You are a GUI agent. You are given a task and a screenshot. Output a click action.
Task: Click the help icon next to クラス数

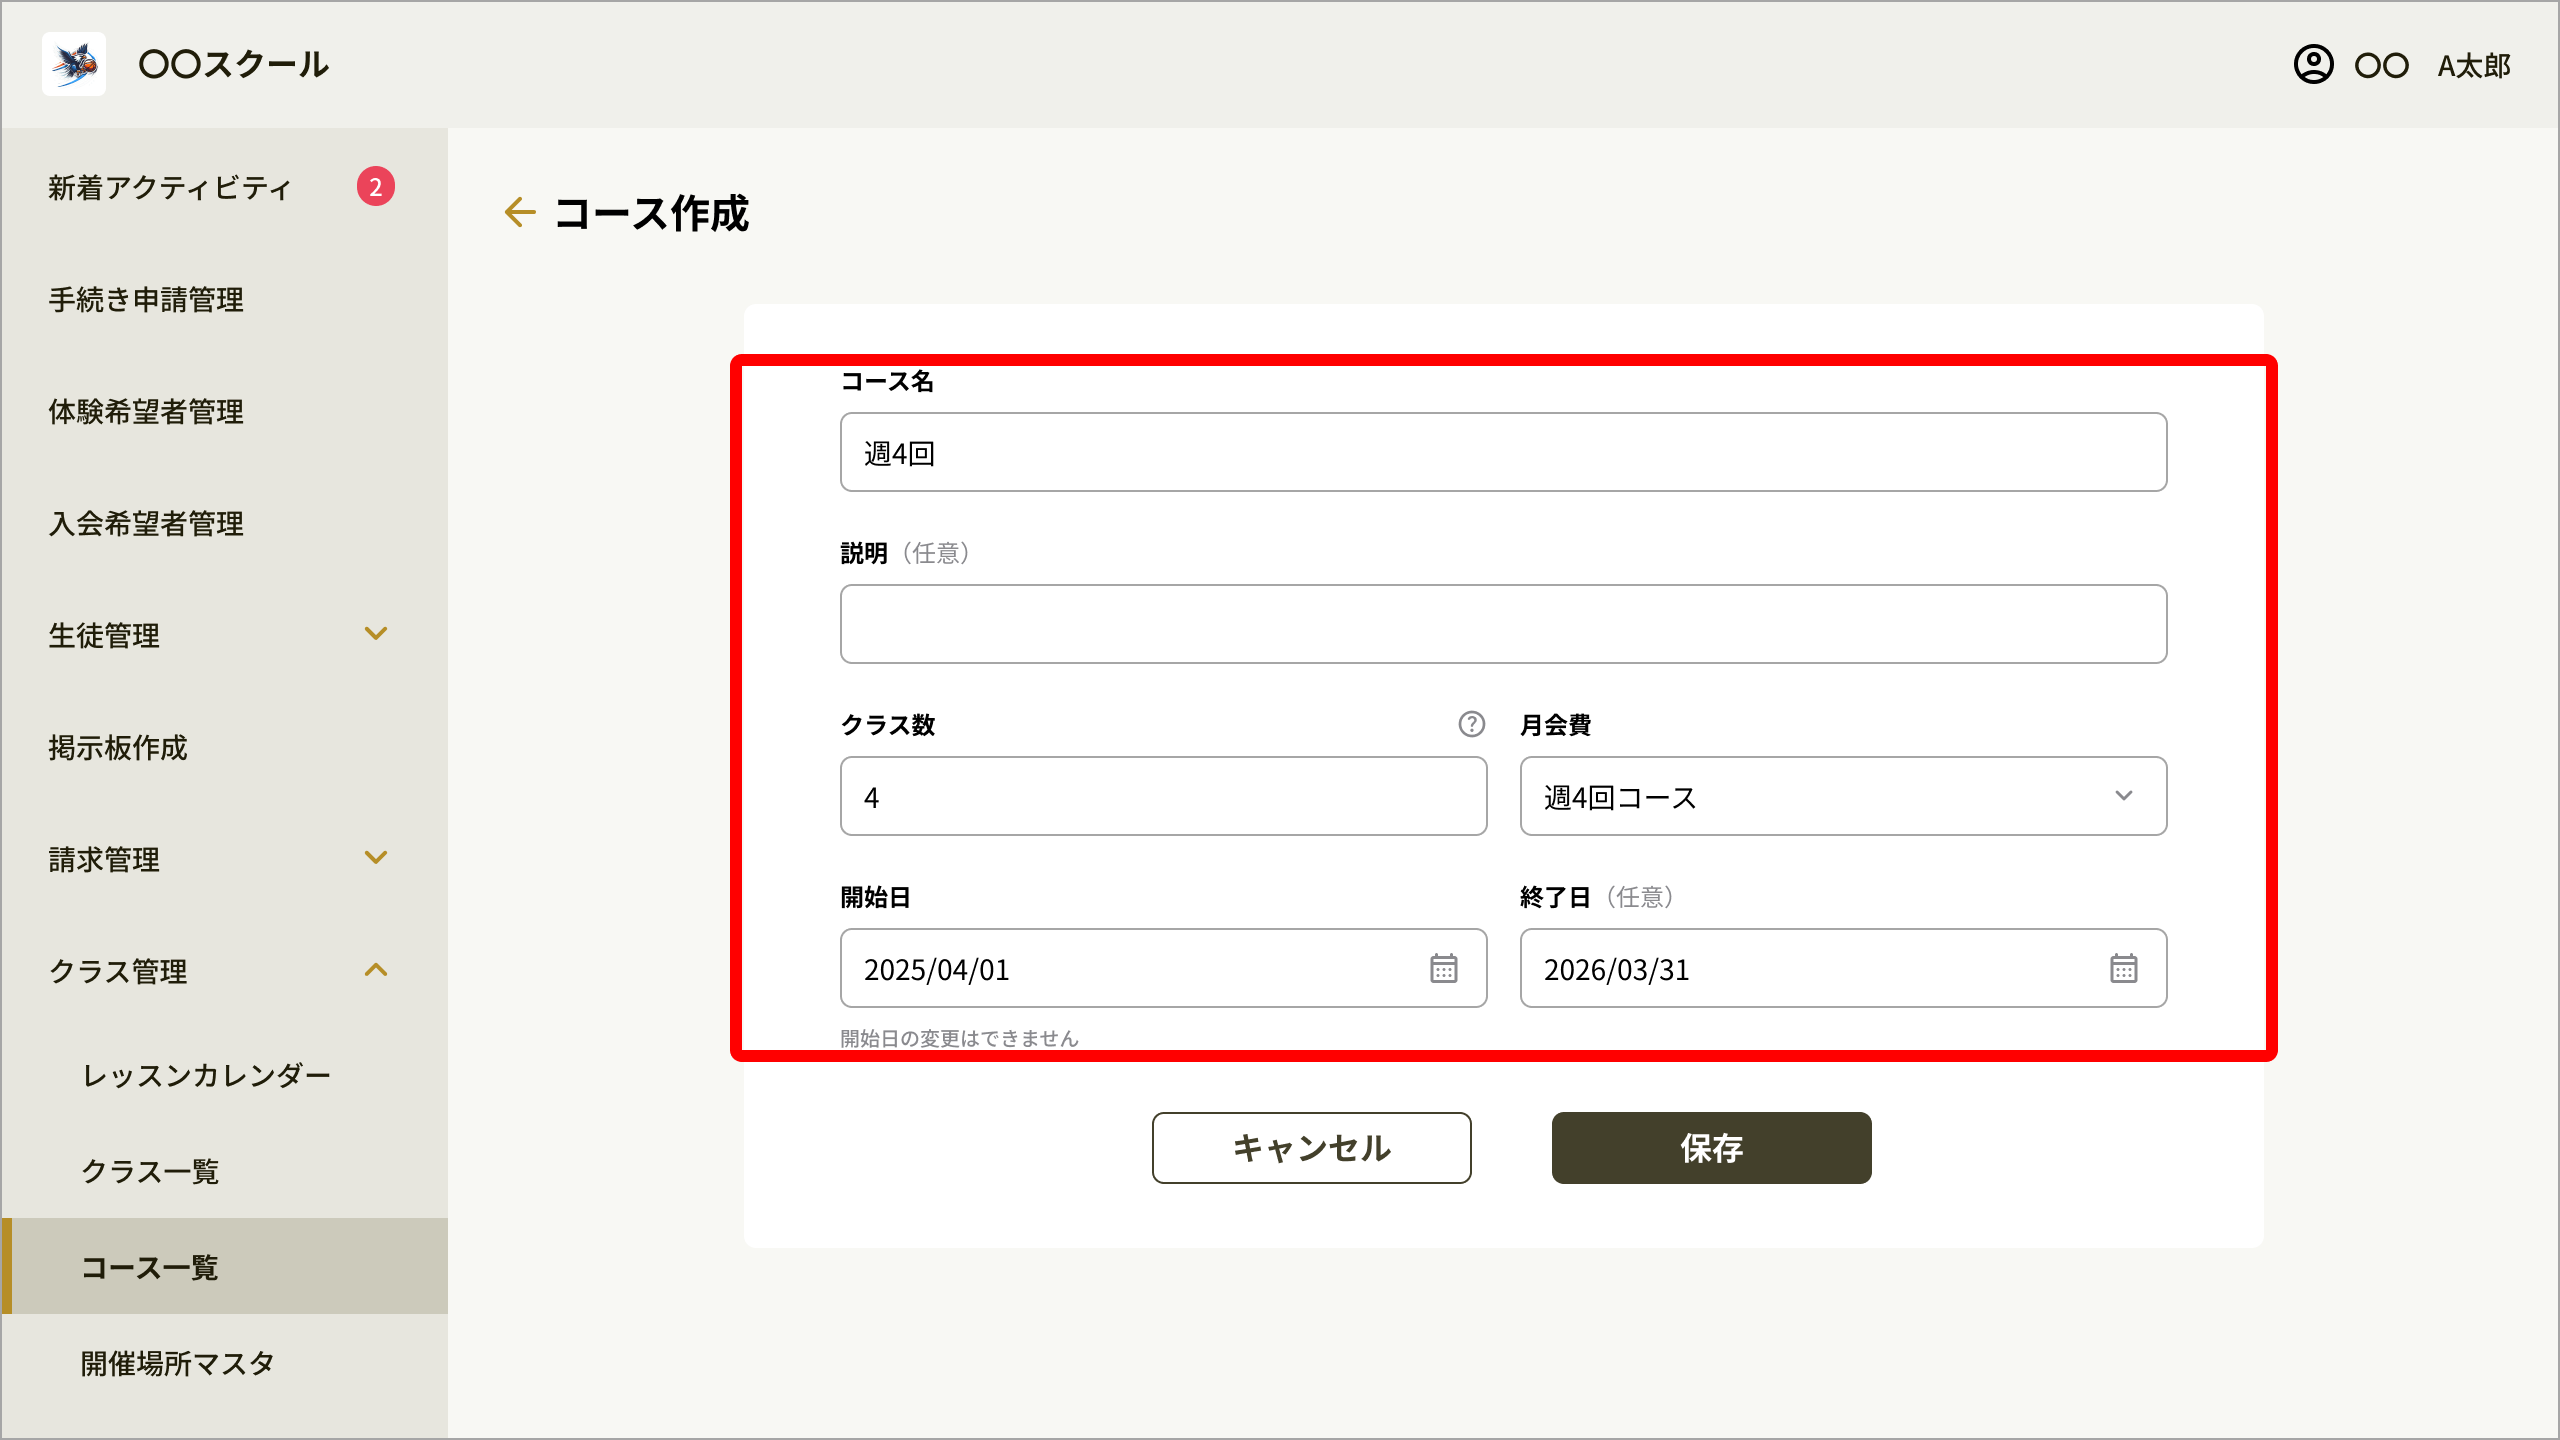1471,724
